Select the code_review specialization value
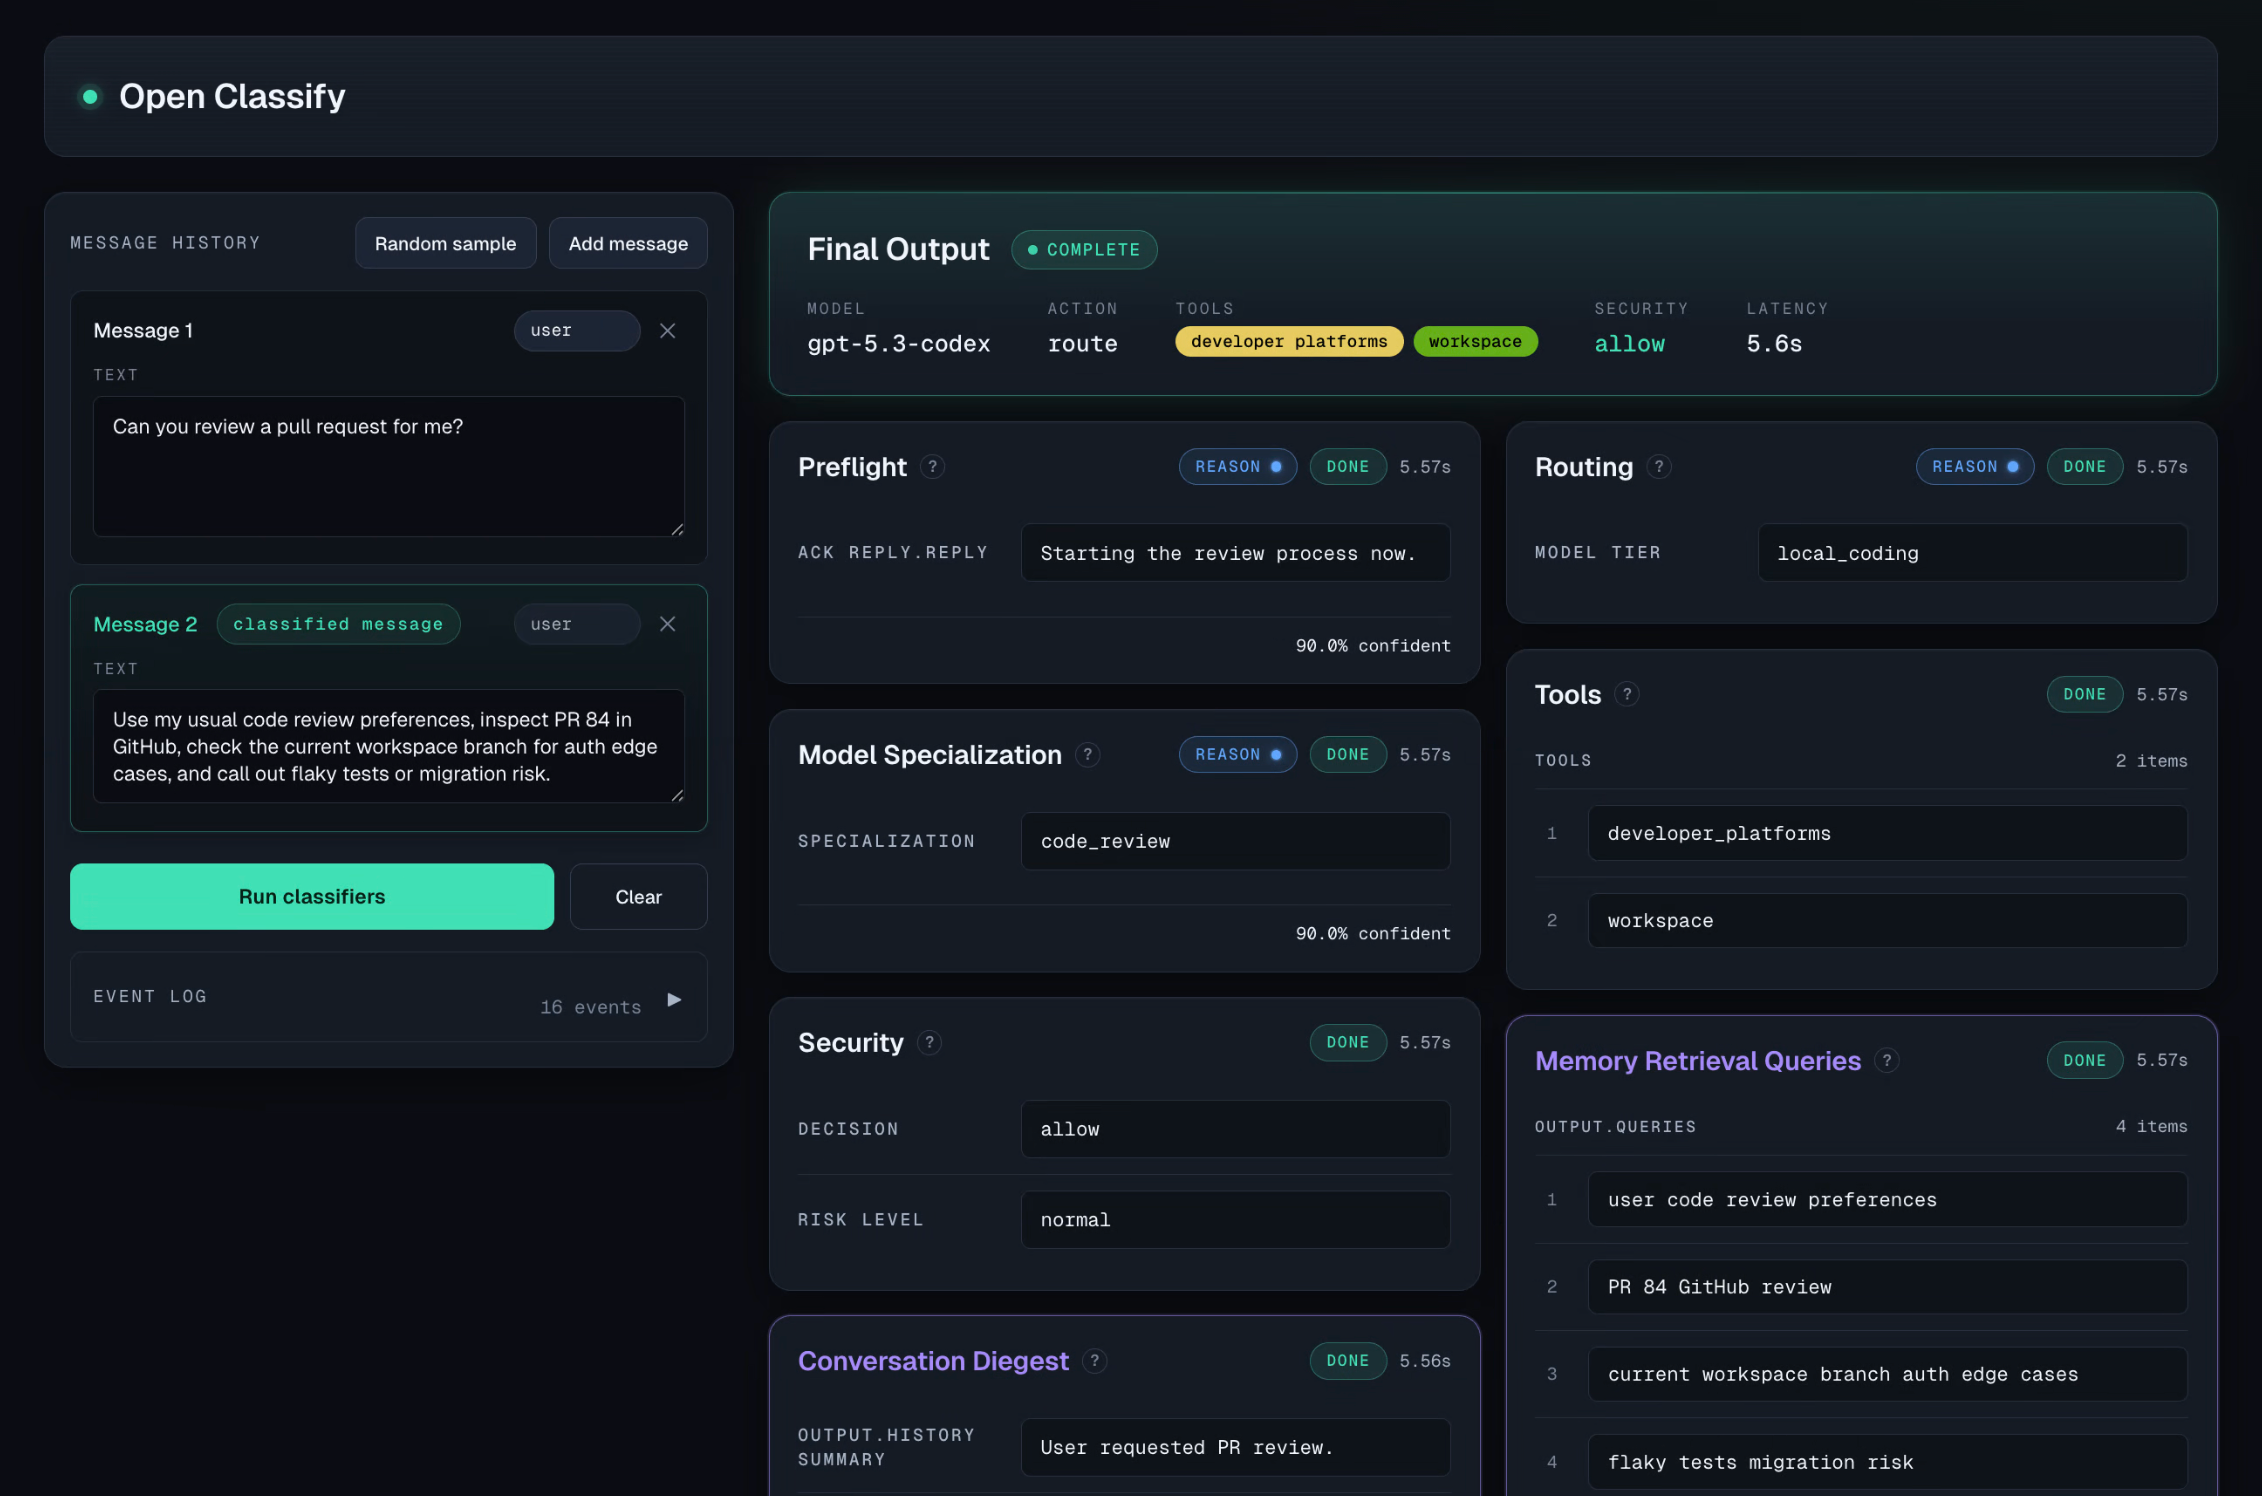This screenshot has width=2262, height=1496. coord(1235,841)
